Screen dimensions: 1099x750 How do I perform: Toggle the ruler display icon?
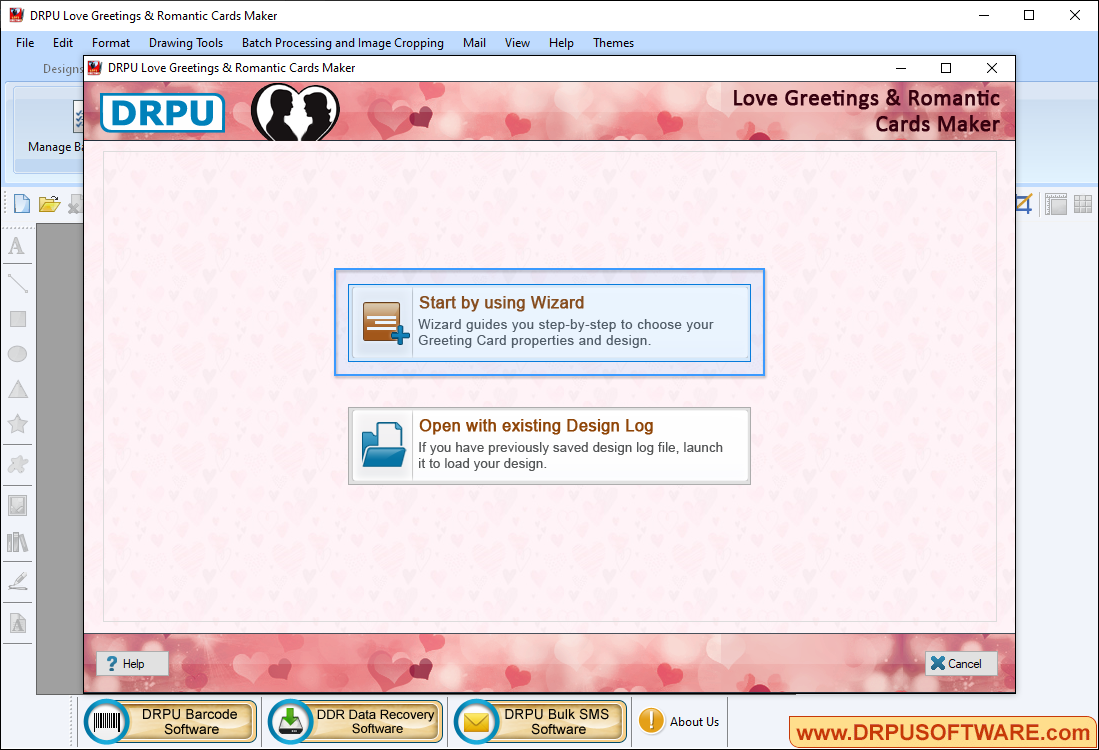1056,204
